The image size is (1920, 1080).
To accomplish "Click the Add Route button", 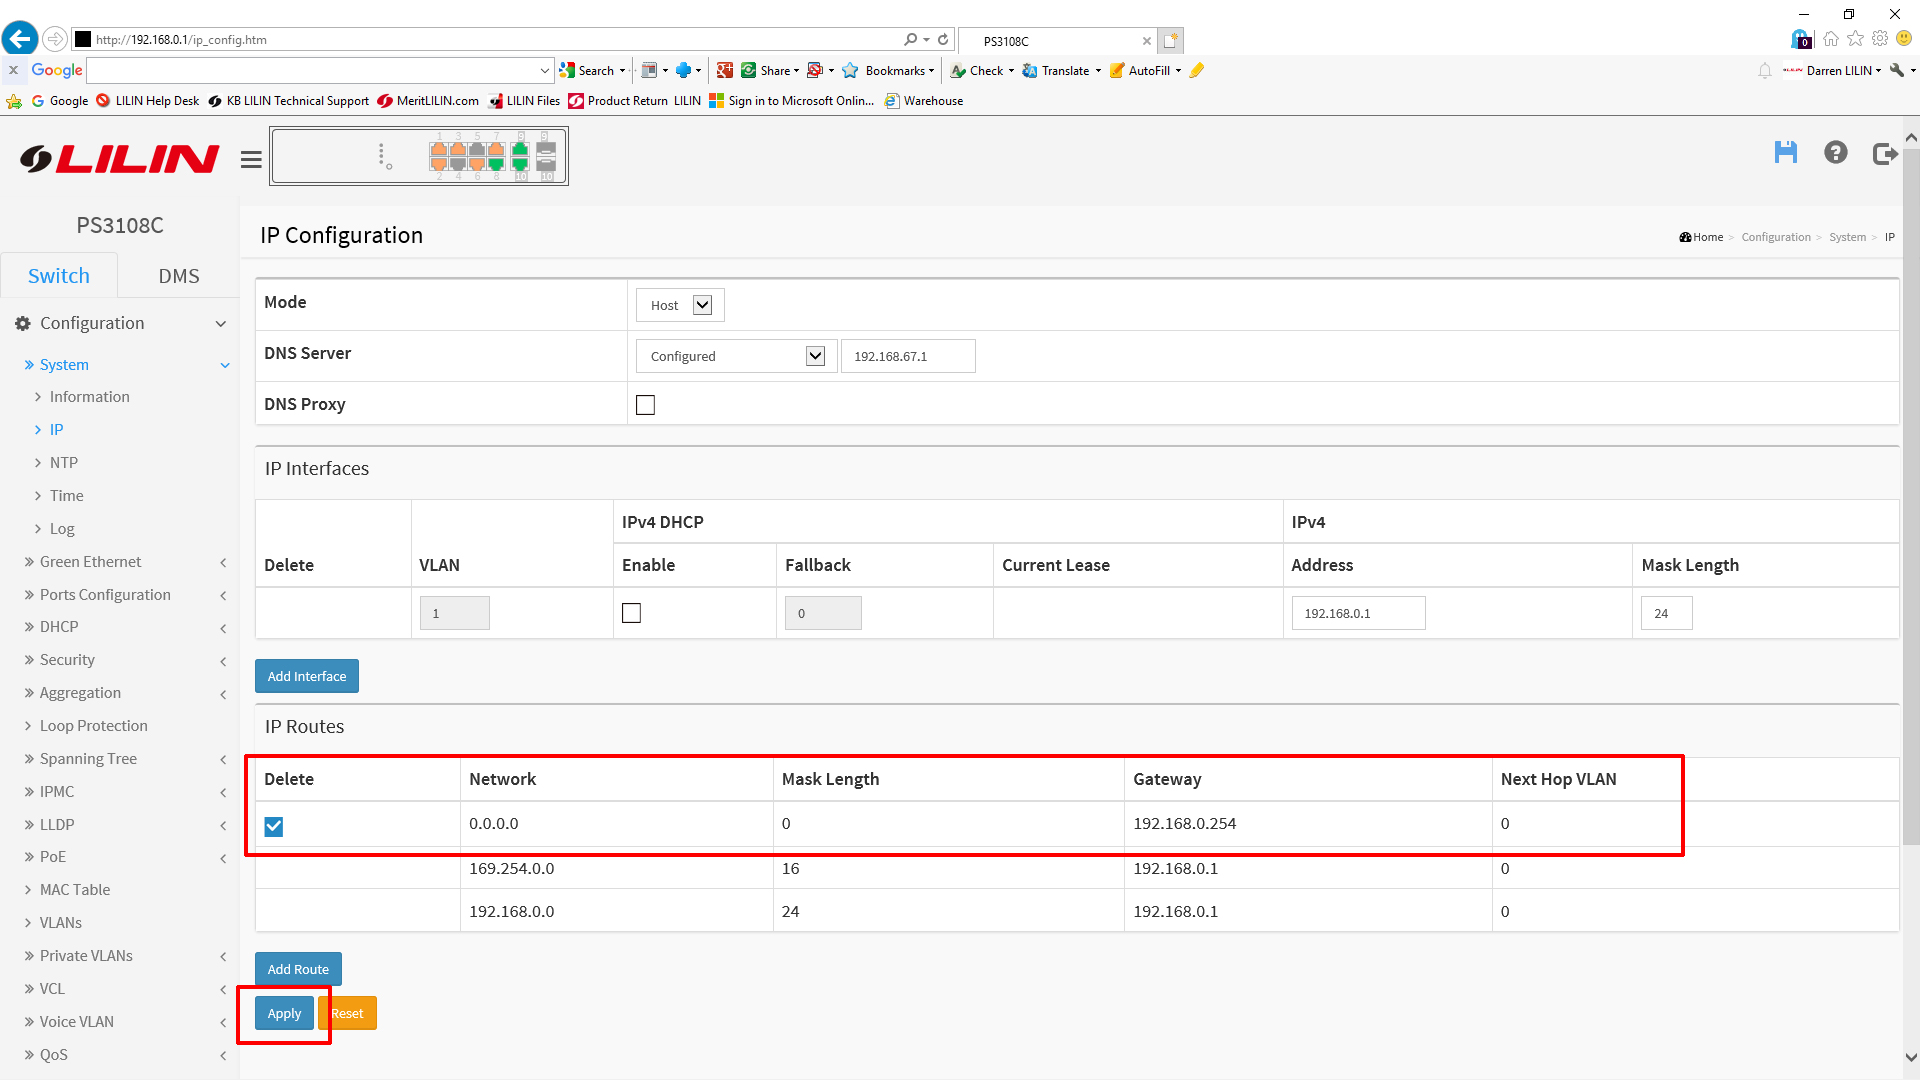I will [298, 969].
